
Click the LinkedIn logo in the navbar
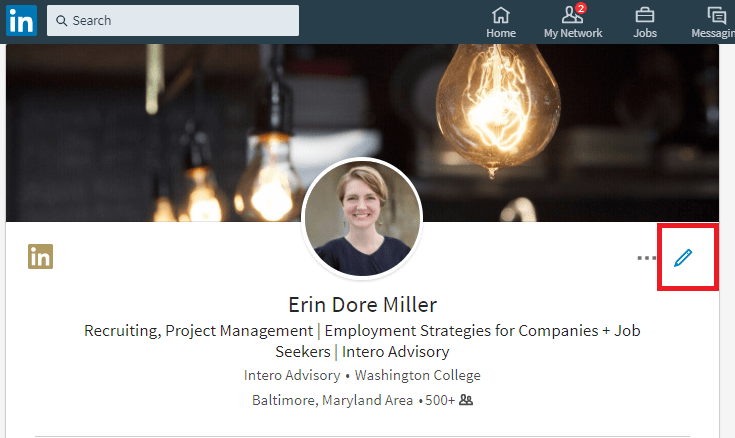tap(22, 21)
